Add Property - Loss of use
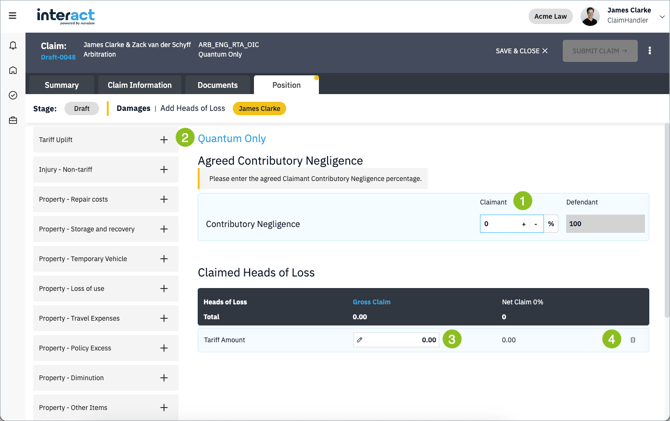 [x=164, y=289]
